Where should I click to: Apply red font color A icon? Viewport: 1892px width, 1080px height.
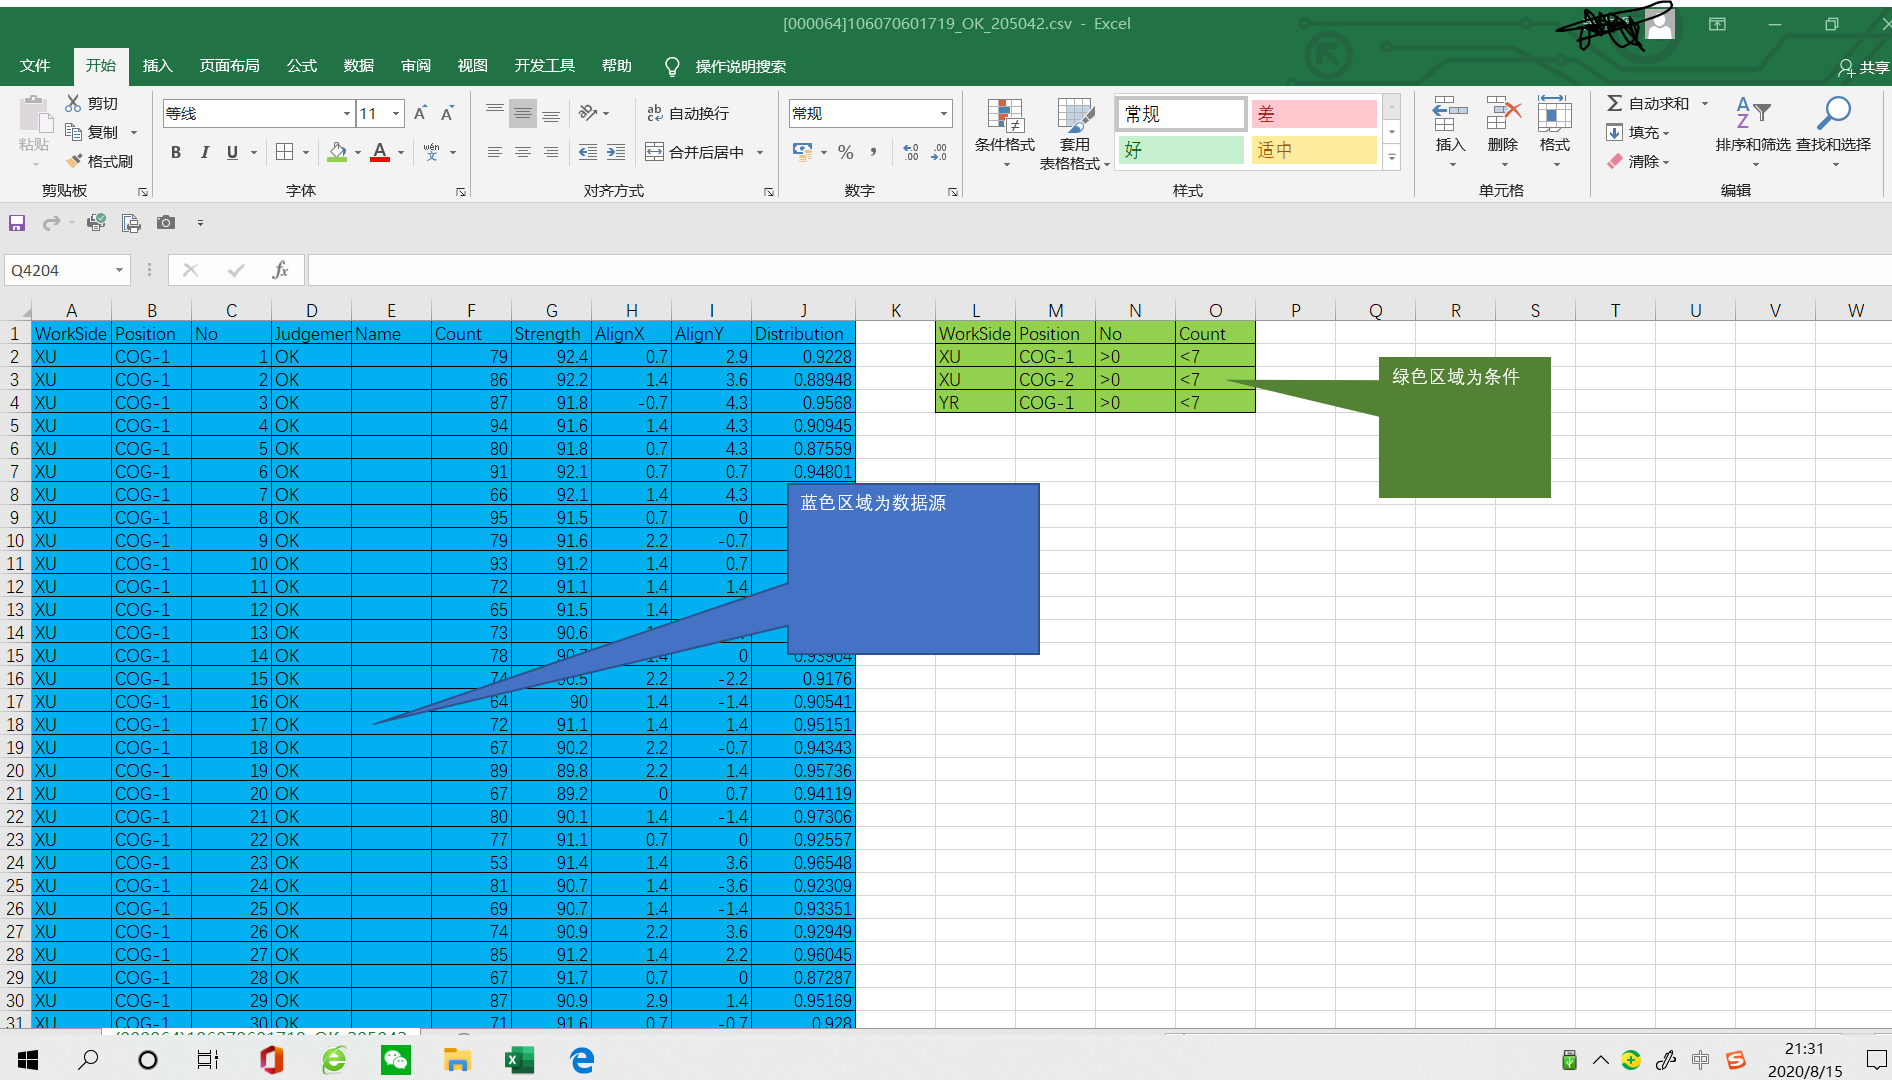[x=380, y=152]
